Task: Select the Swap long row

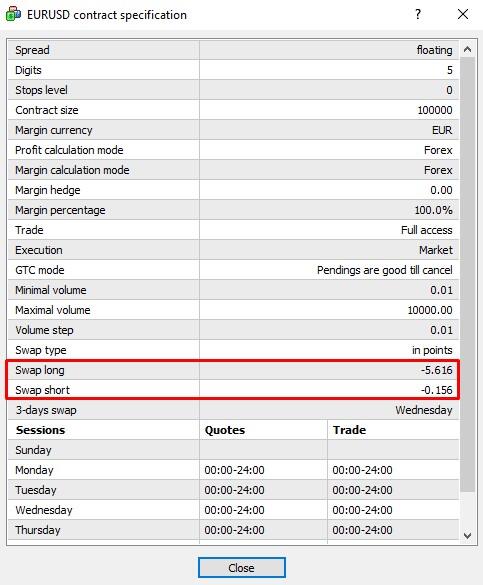Action: click(233, 370)
